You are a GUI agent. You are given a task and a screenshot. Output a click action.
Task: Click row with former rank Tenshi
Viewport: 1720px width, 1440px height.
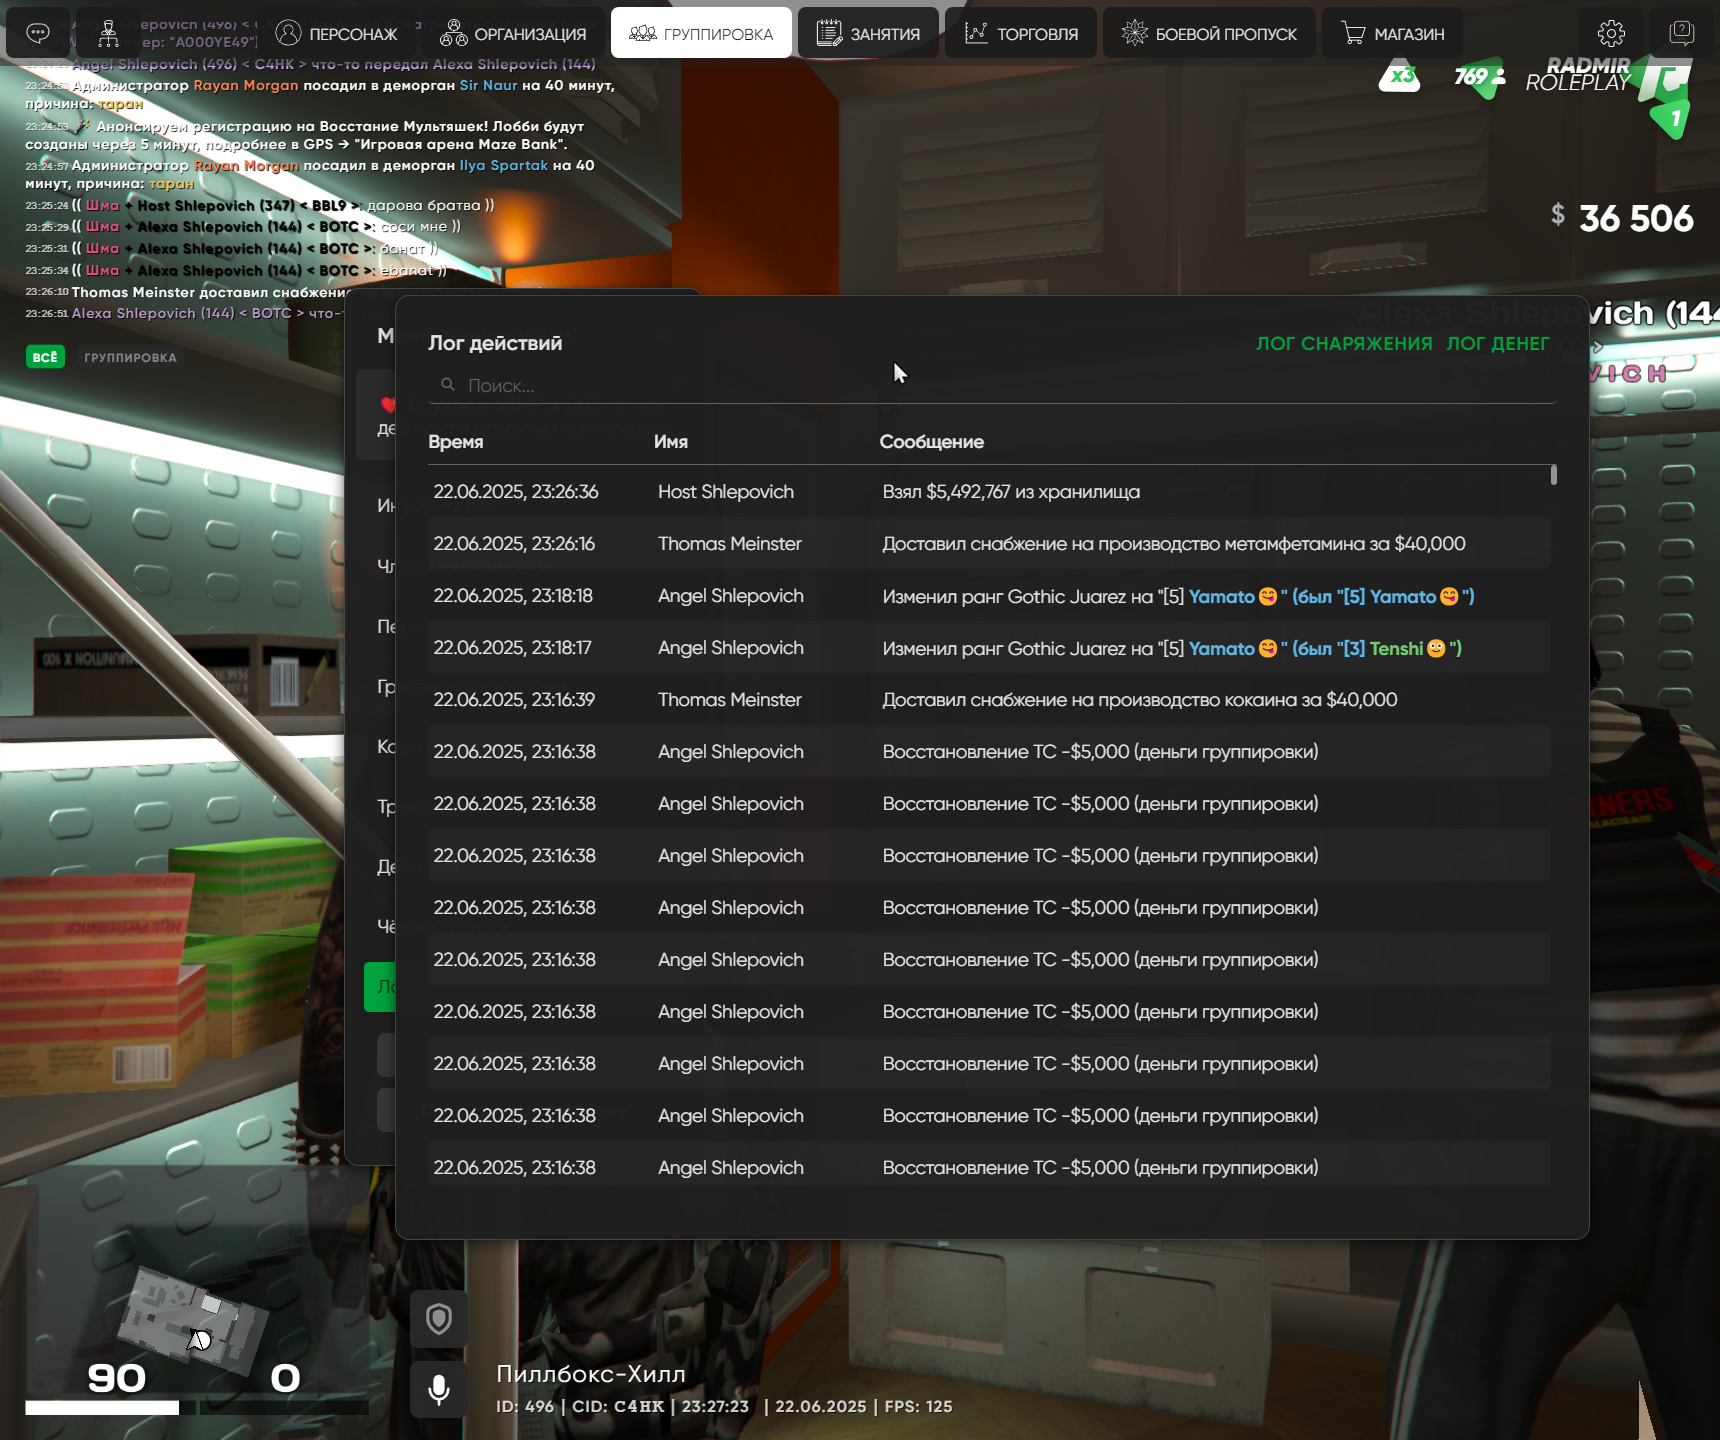989,647
